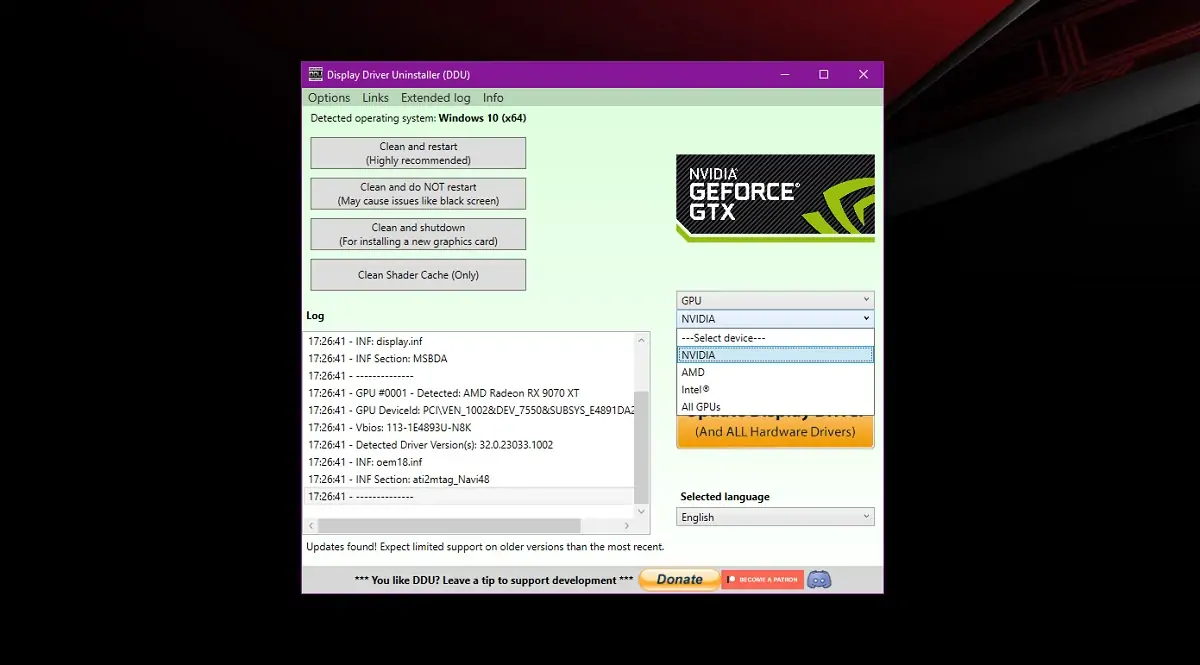Select log line 'Vbios: 113-1E4893U-N8K'
The width and height of the screenshot is (1200, 665).
(x=468, y=427)
